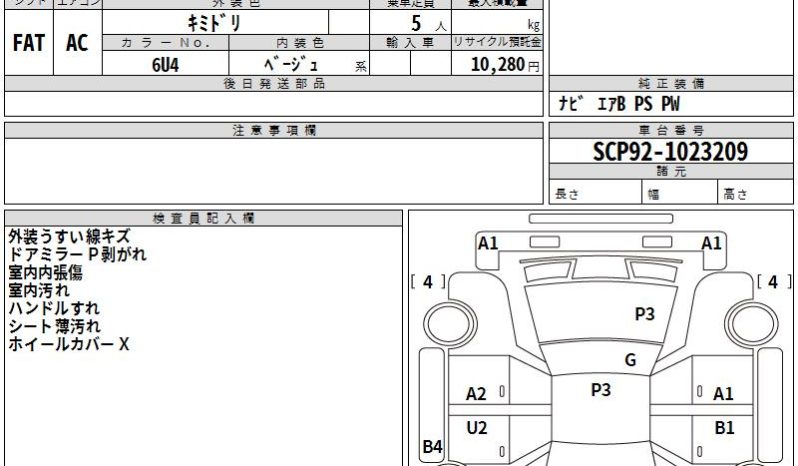Select the 外装うすい線キズ note line
The height and width of the screenshot is (466, 798).
(x=68, y=237)
